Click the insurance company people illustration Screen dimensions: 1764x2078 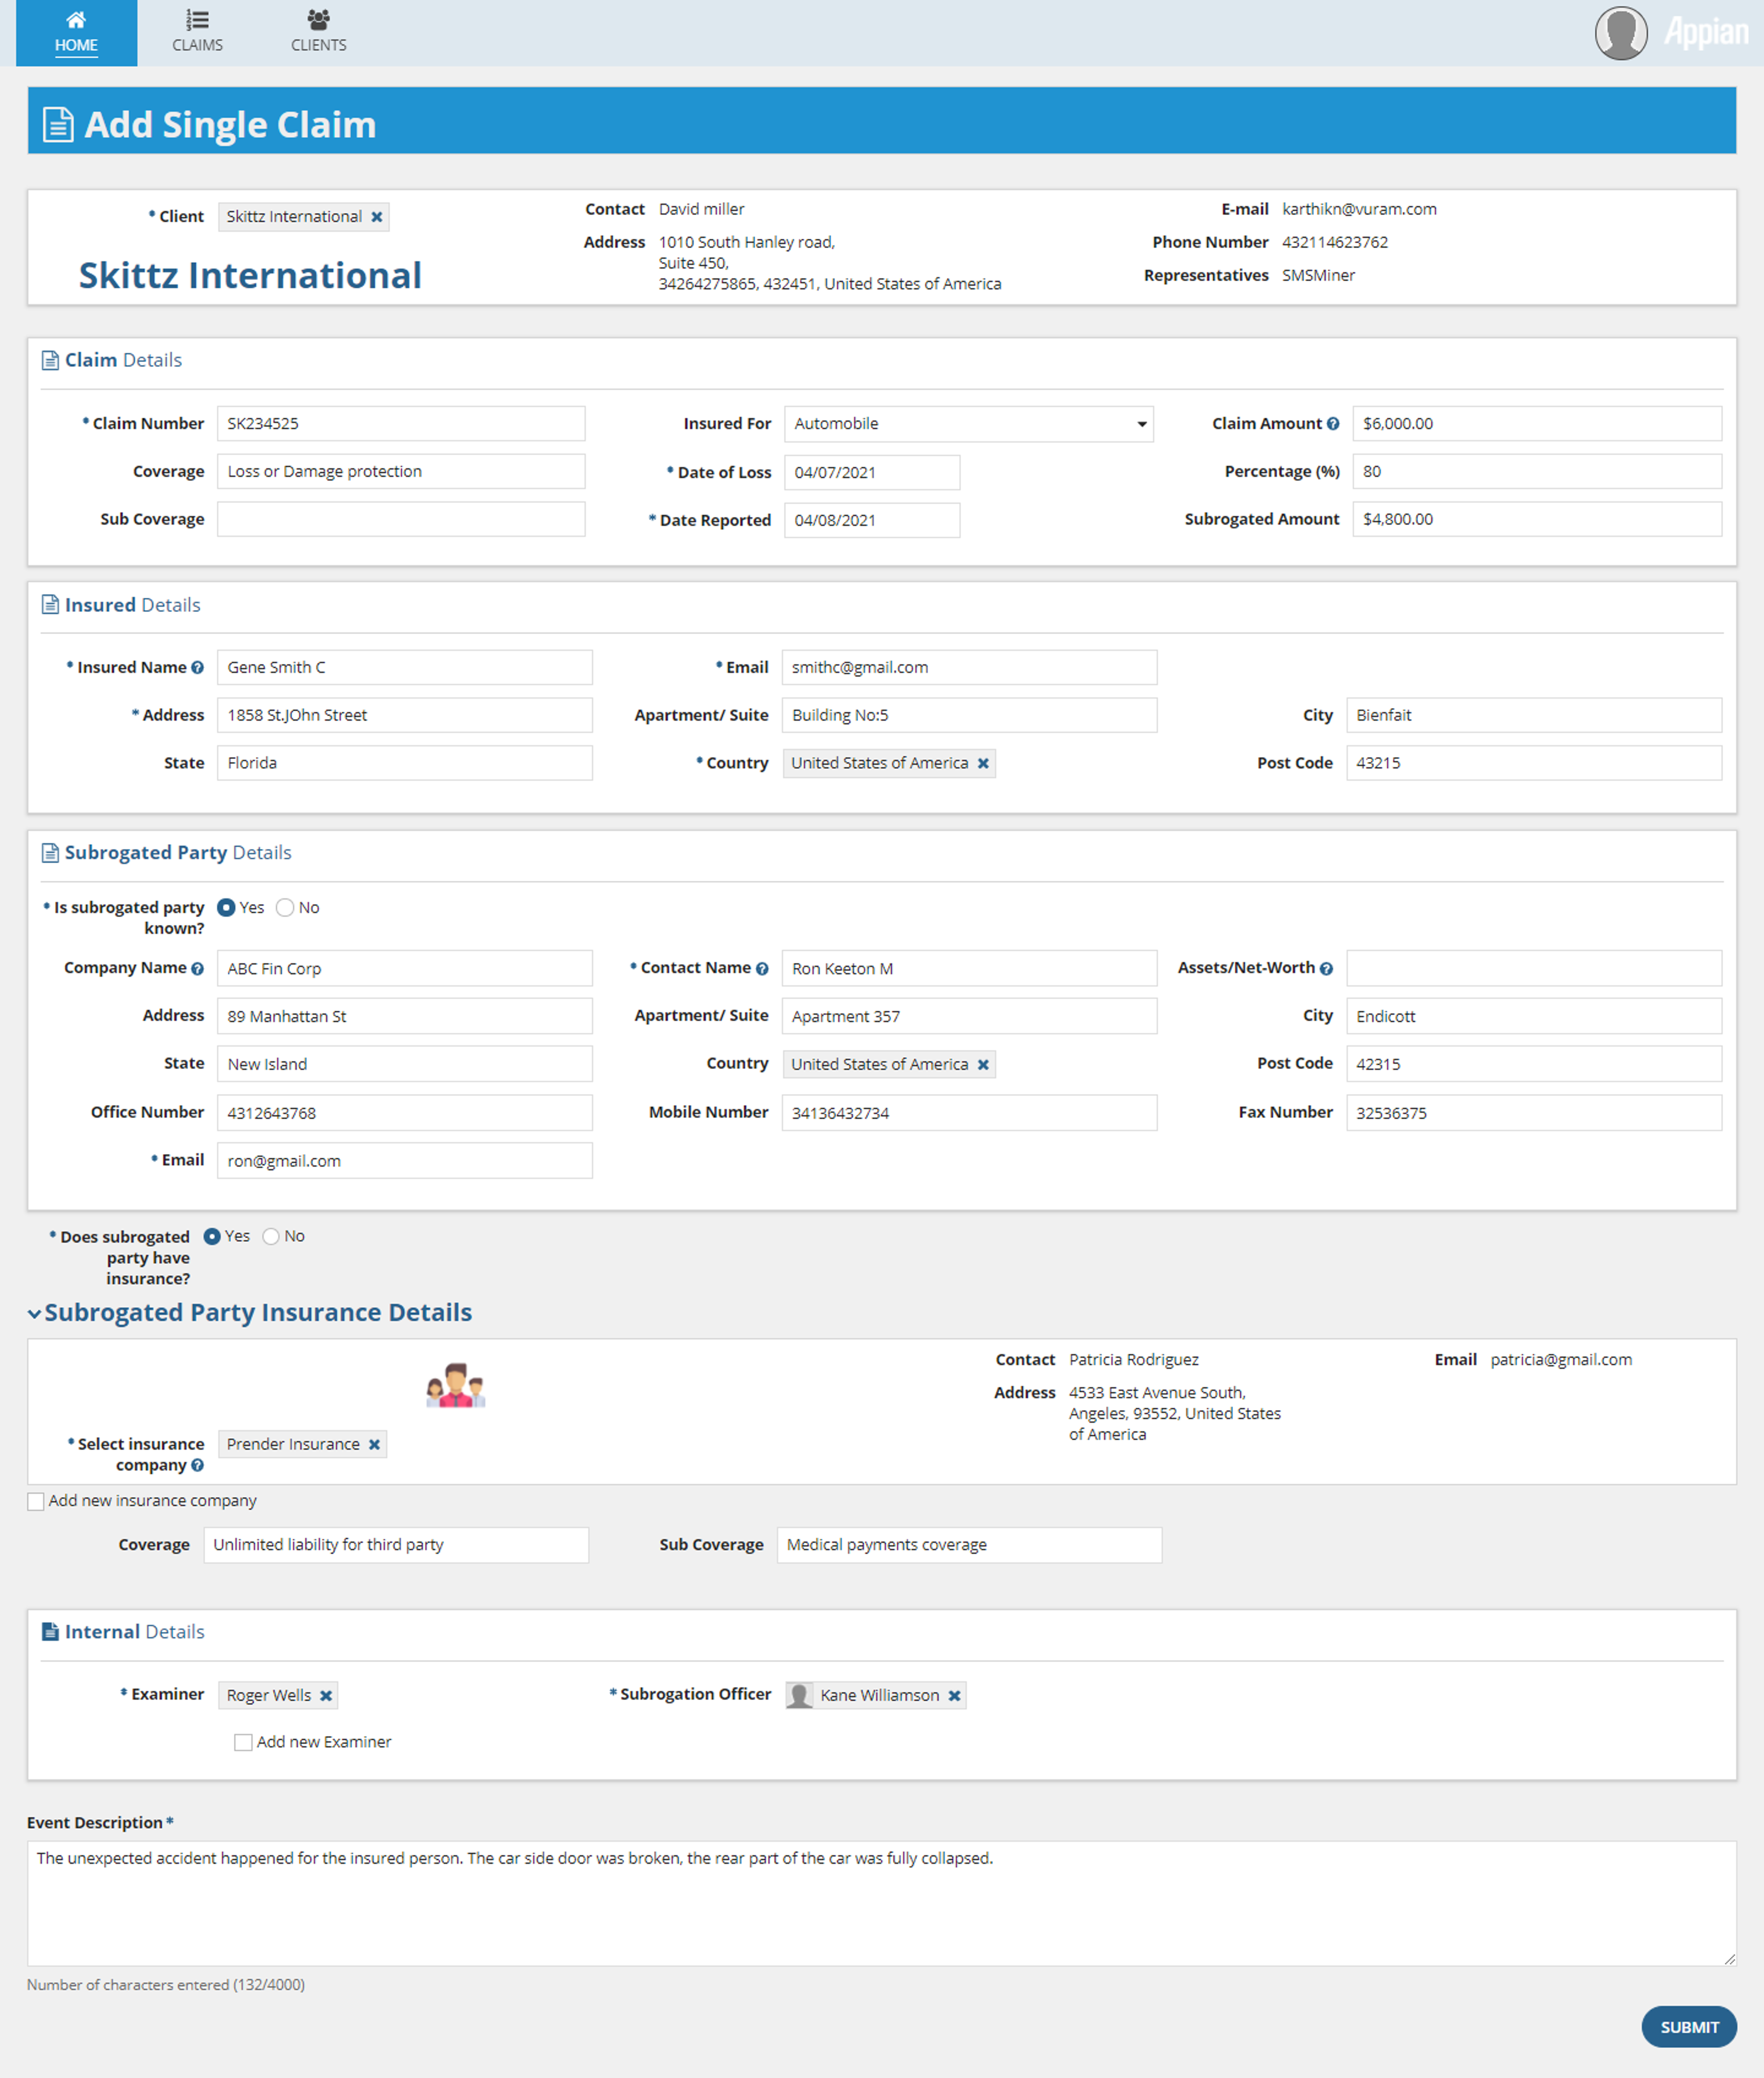click(x=456, y=1386)
